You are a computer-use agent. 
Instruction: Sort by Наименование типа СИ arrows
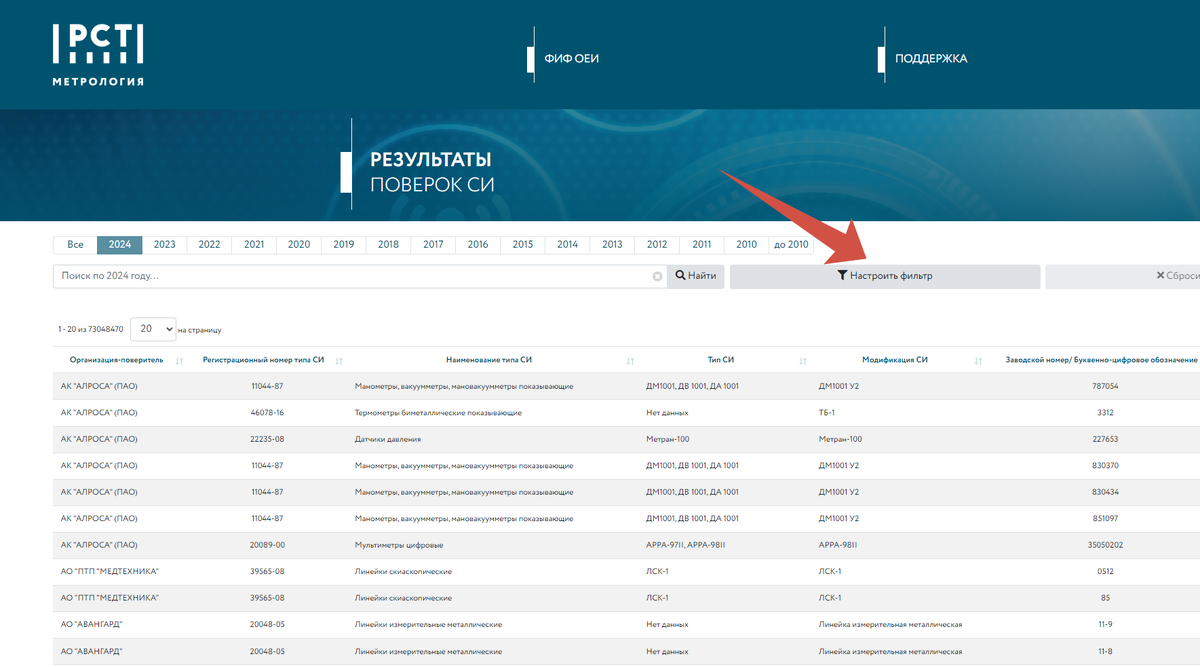tap(630, 360)
